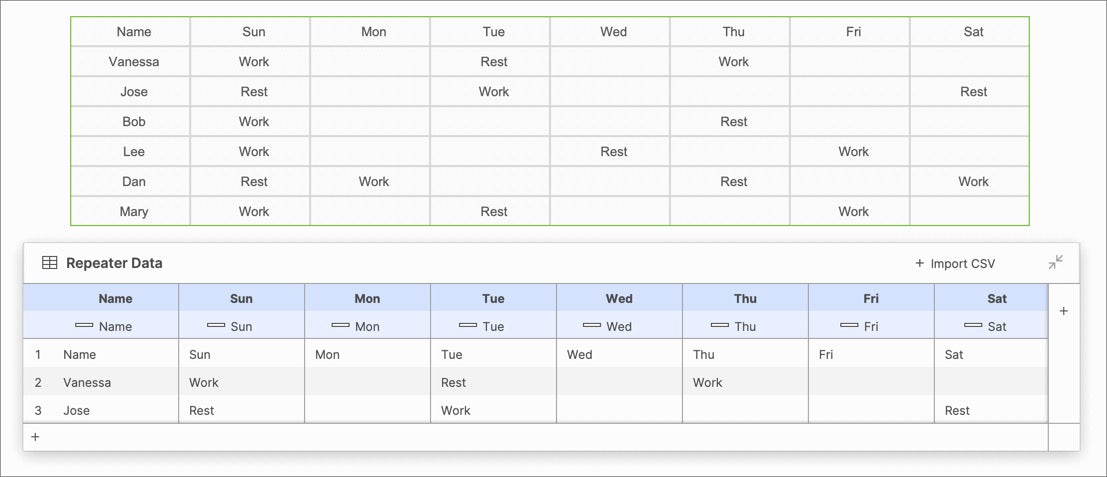The width and height of the screenshot is (1107, 477).
Task: Click the Import CSV button
Action: [955, 263]
